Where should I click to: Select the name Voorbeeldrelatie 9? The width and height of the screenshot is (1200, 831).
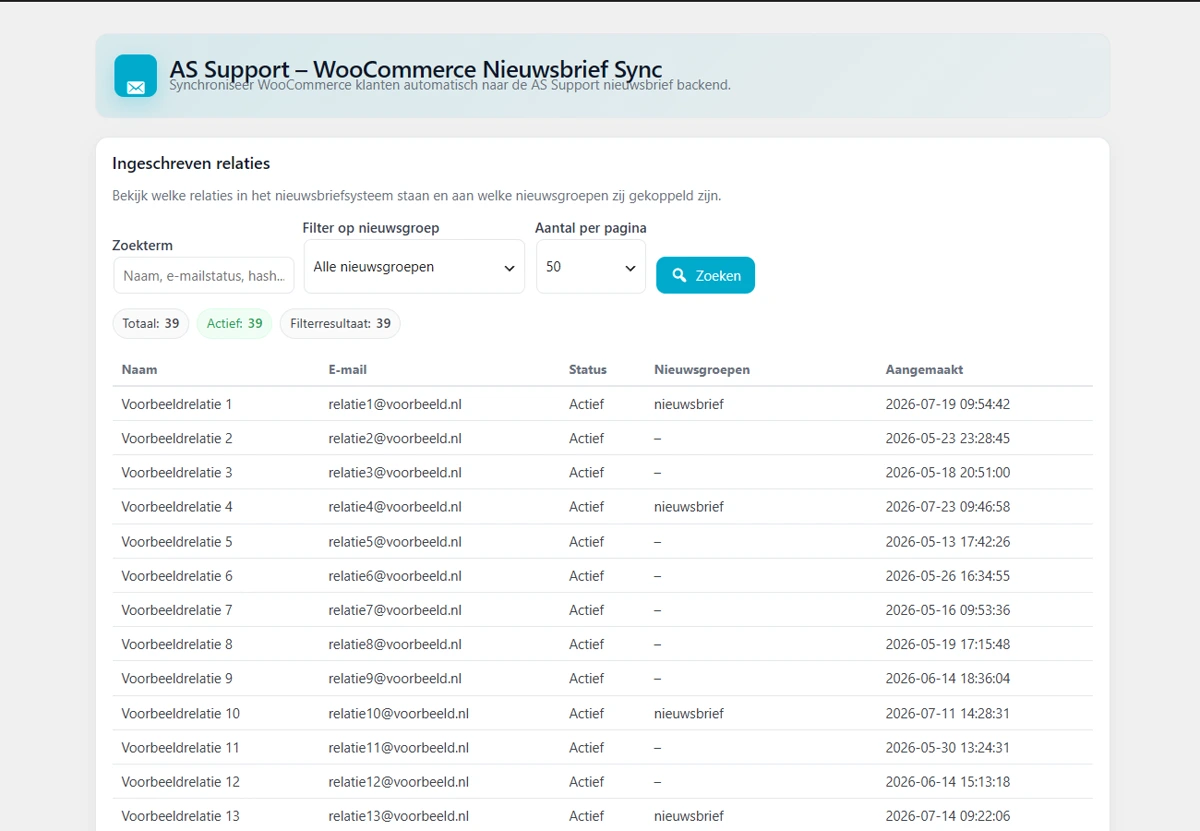[x=177, y=678]
